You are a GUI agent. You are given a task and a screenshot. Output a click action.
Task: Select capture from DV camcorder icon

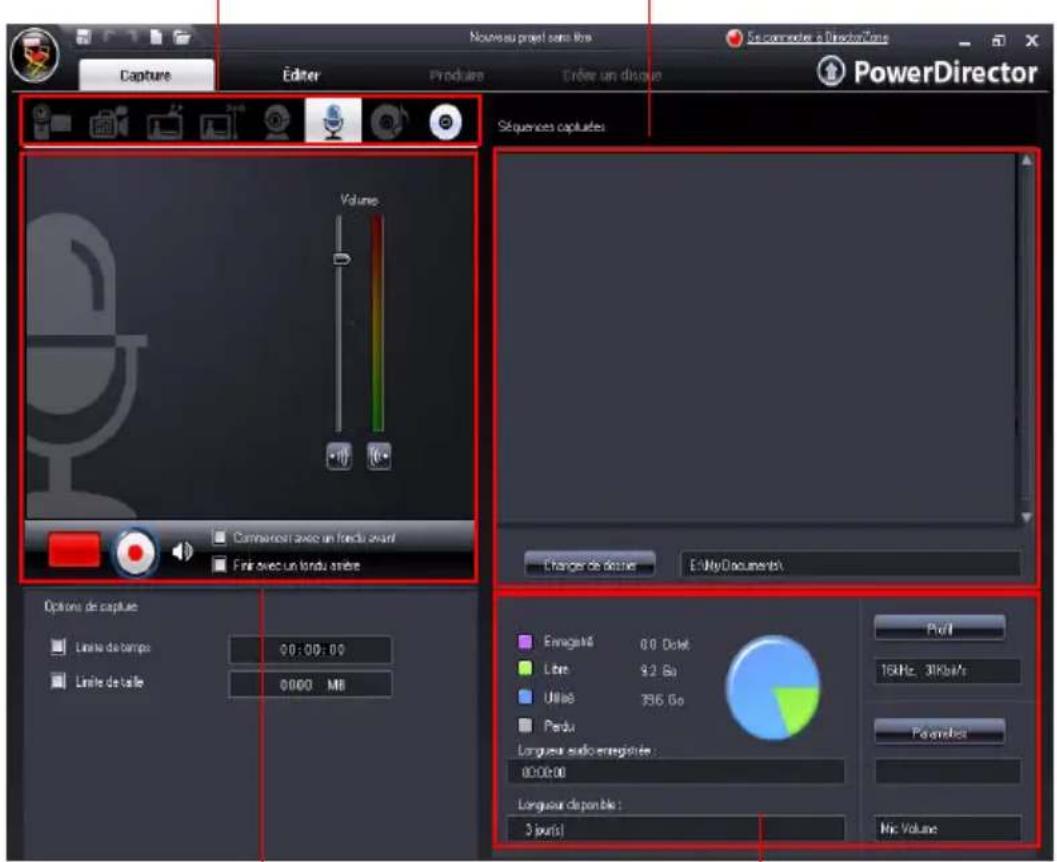pos(51,121)
